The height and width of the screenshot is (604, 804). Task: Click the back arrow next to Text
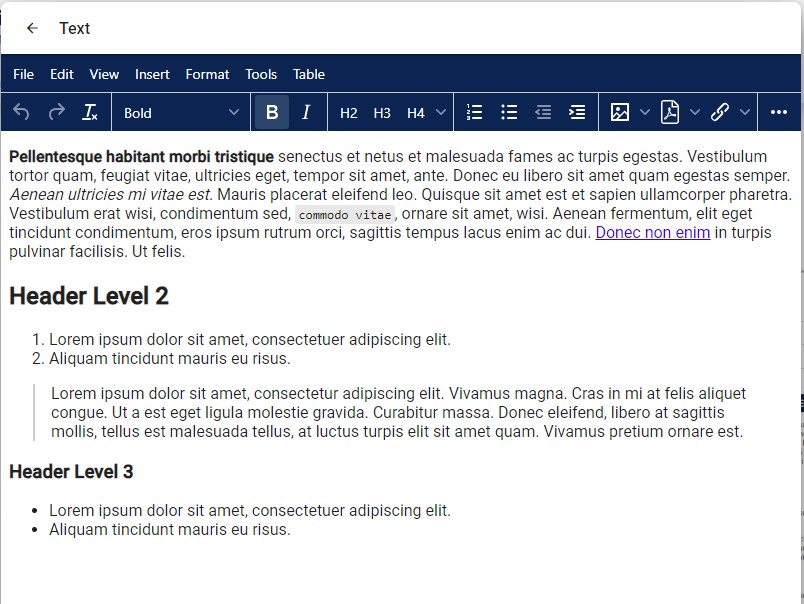(32, 28)
